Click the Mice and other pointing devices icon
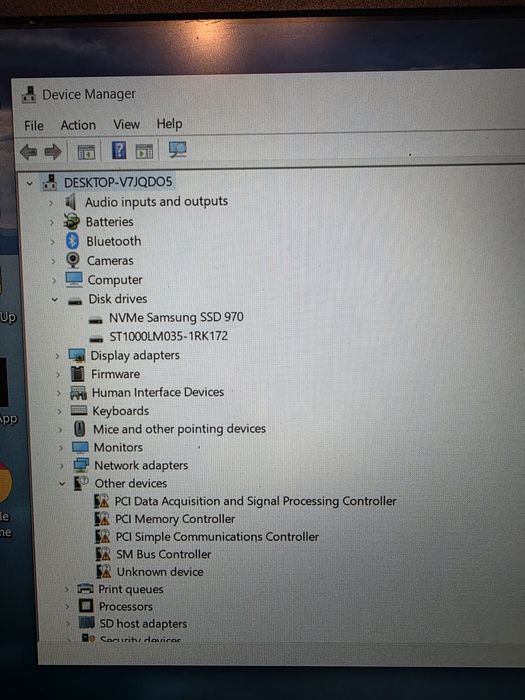The width and height of the screenshot is (525, 700). tap(79, 429)
